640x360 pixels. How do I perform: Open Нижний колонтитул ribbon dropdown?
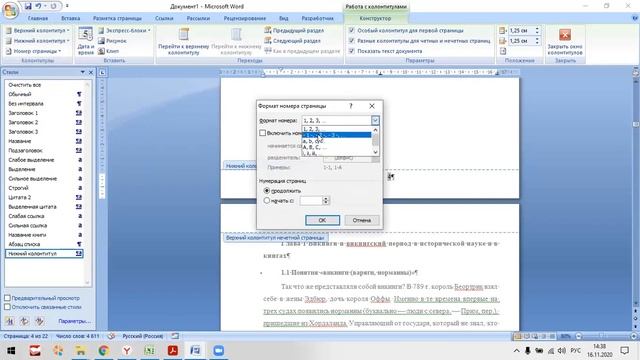(x=37, y=41)
